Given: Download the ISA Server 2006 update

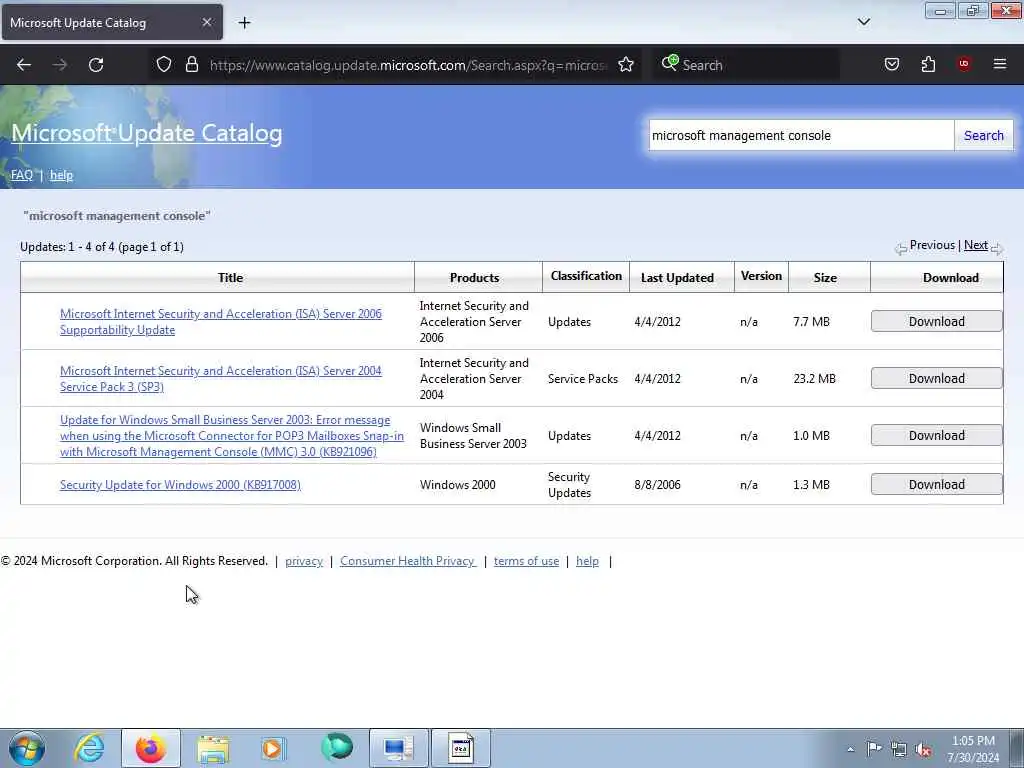Looking at the screenshot, I should point(936,321).
